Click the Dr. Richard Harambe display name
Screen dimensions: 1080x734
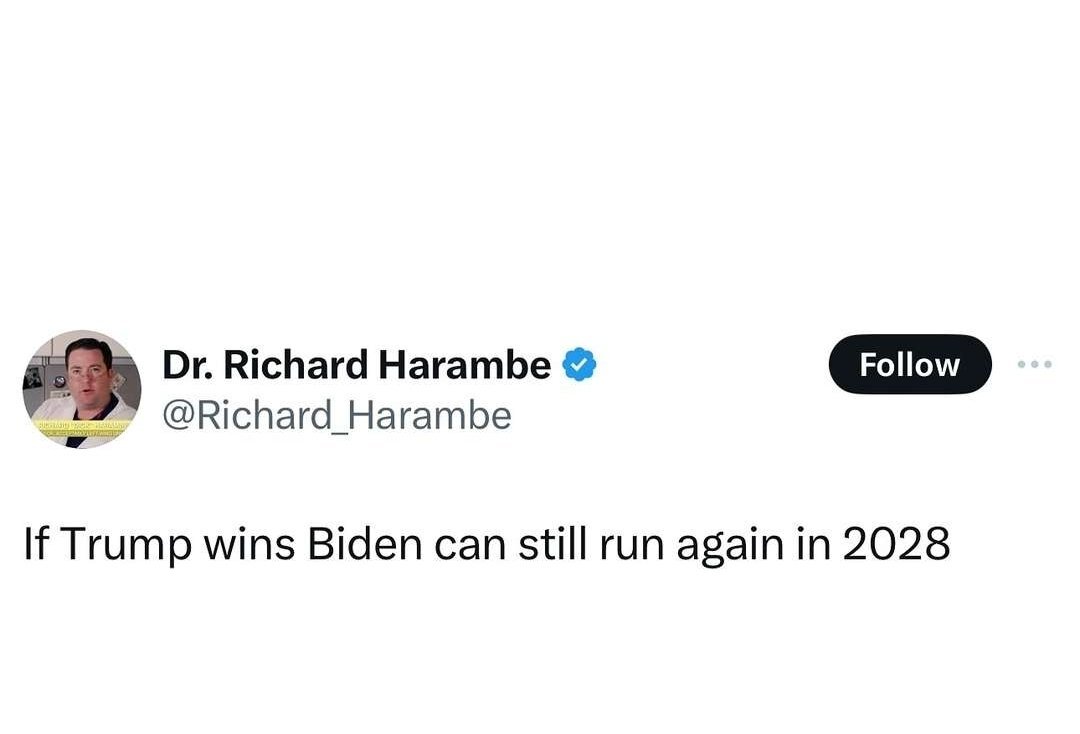click(356, 366)
